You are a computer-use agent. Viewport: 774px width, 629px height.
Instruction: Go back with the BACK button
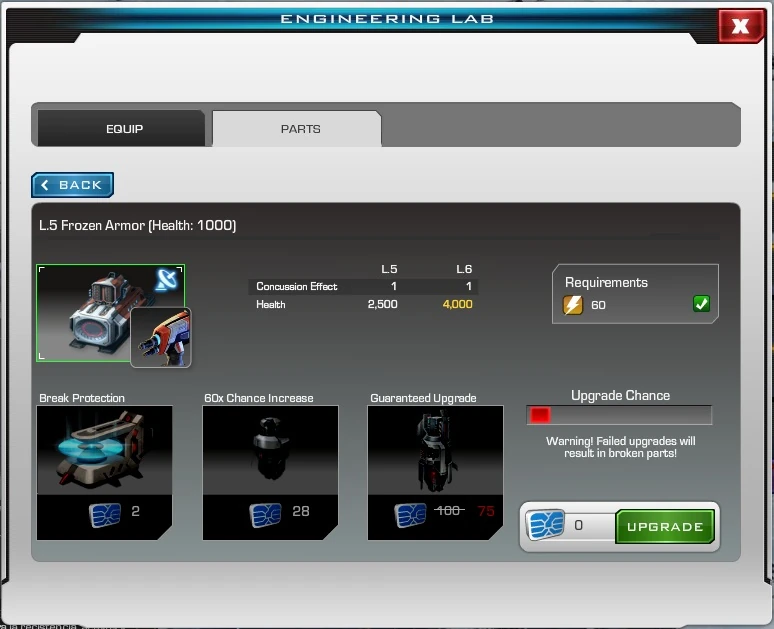tap(73, 185)
